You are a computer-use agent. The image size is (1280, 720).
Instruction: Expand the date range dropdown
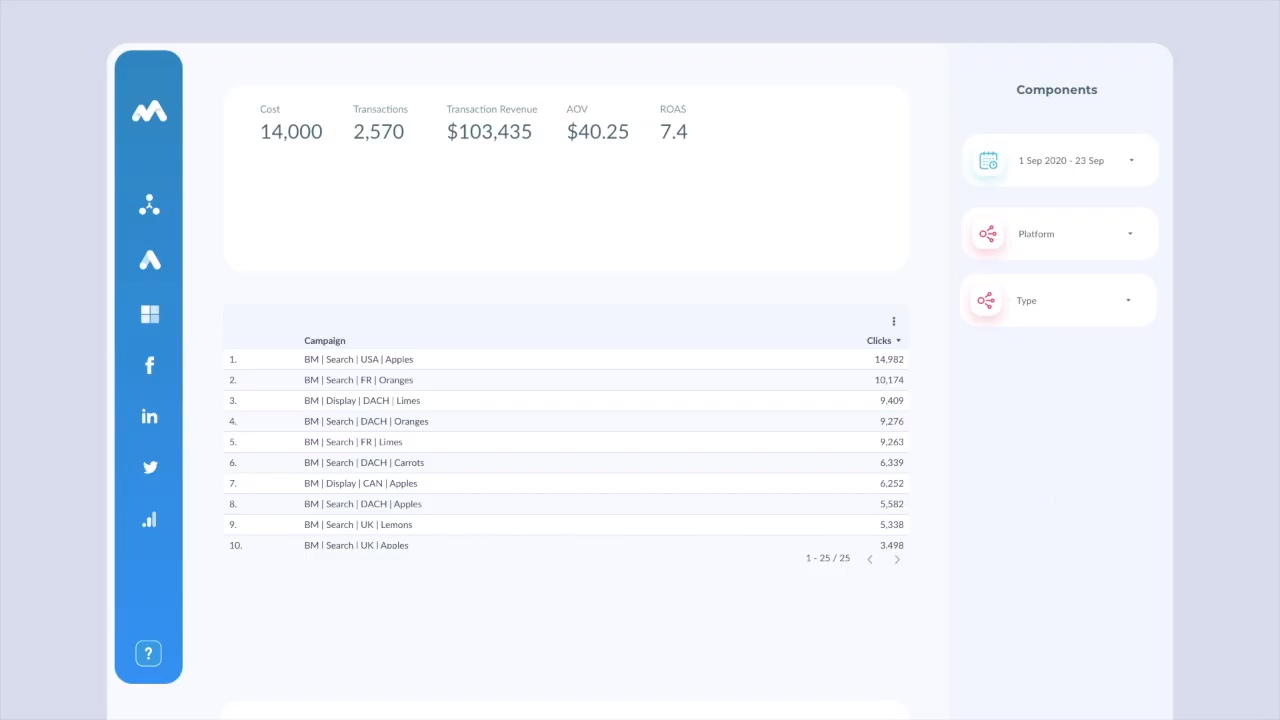pyautogui.click(x=1060, y=161)
